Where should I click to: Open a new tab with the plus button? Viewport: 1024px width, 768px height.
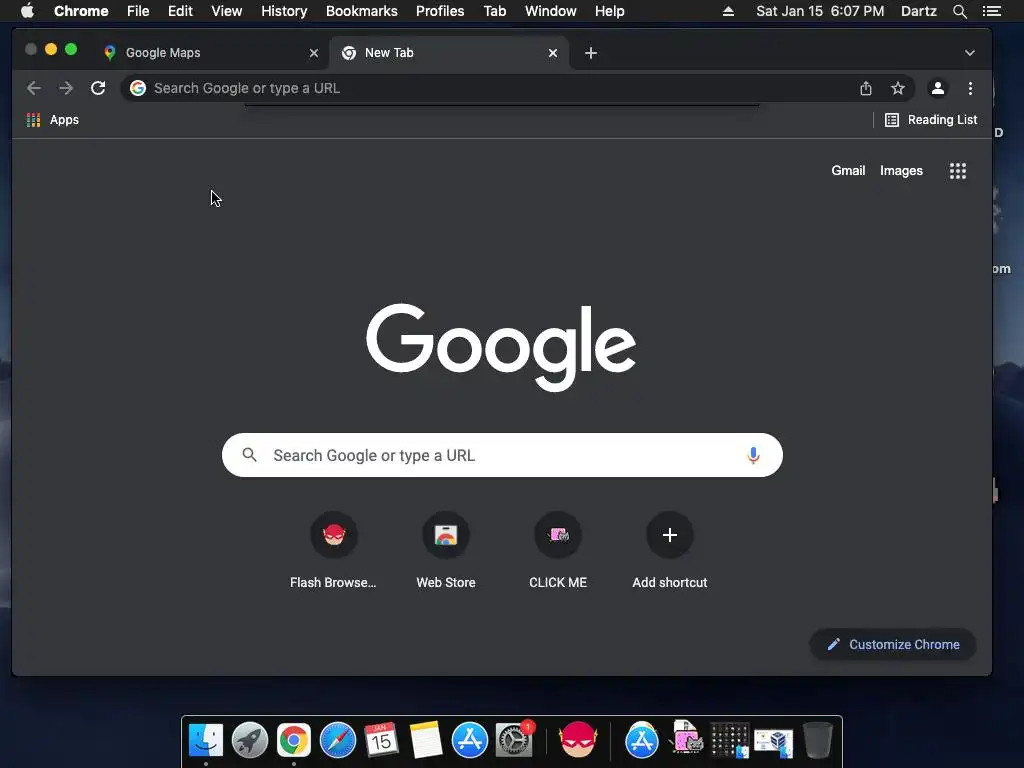591,53
